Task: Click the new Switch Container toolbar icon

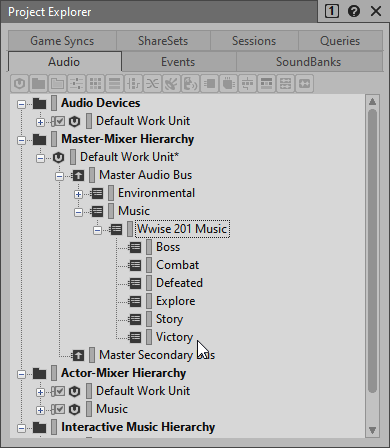Action: [x=134, y=83]
